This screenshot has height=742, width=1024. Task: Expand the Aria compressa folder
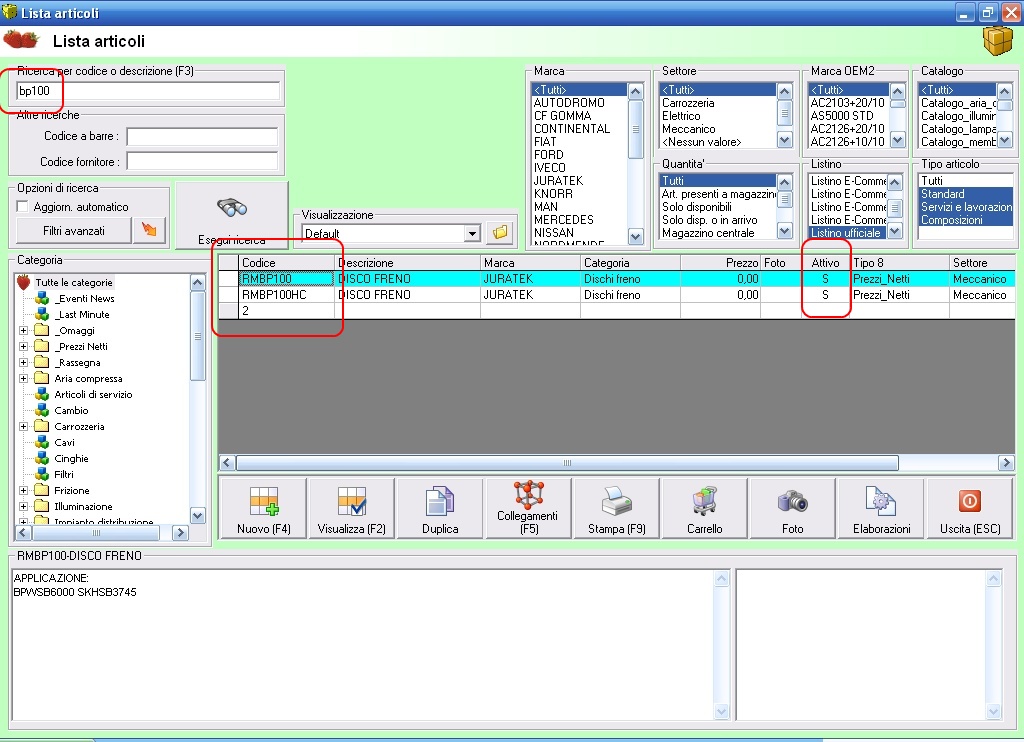(24, 378)
